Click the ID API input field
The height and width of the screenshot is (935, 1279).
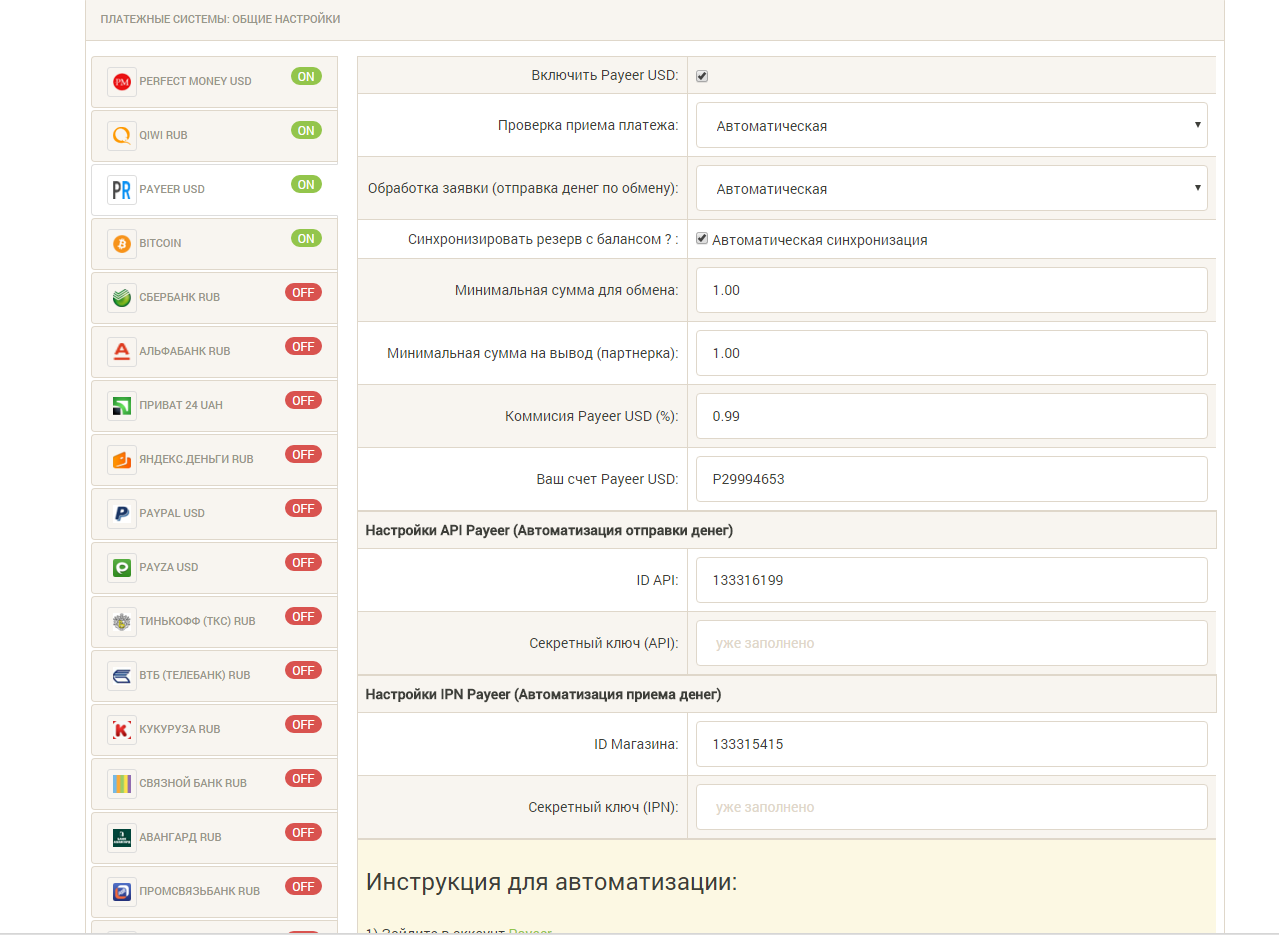point(951,580)
